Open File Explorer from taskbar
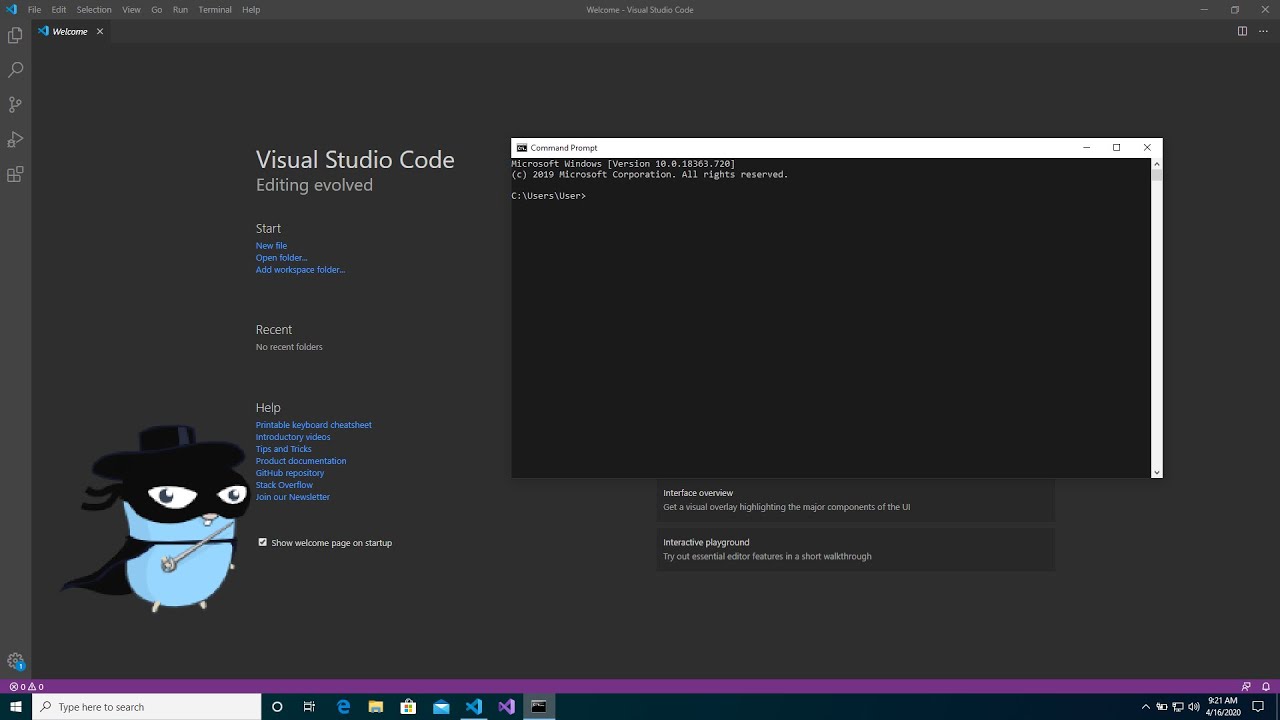Image resolution: width=1280 pixels, height=720 pixels. tap(376, 707)
